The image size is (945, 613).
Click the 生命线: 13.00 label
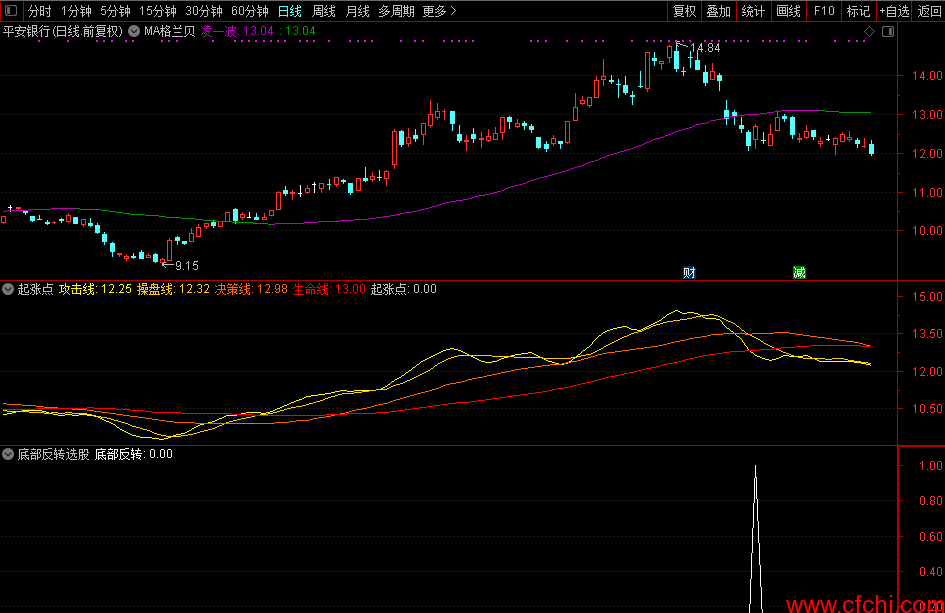point(329,289)
